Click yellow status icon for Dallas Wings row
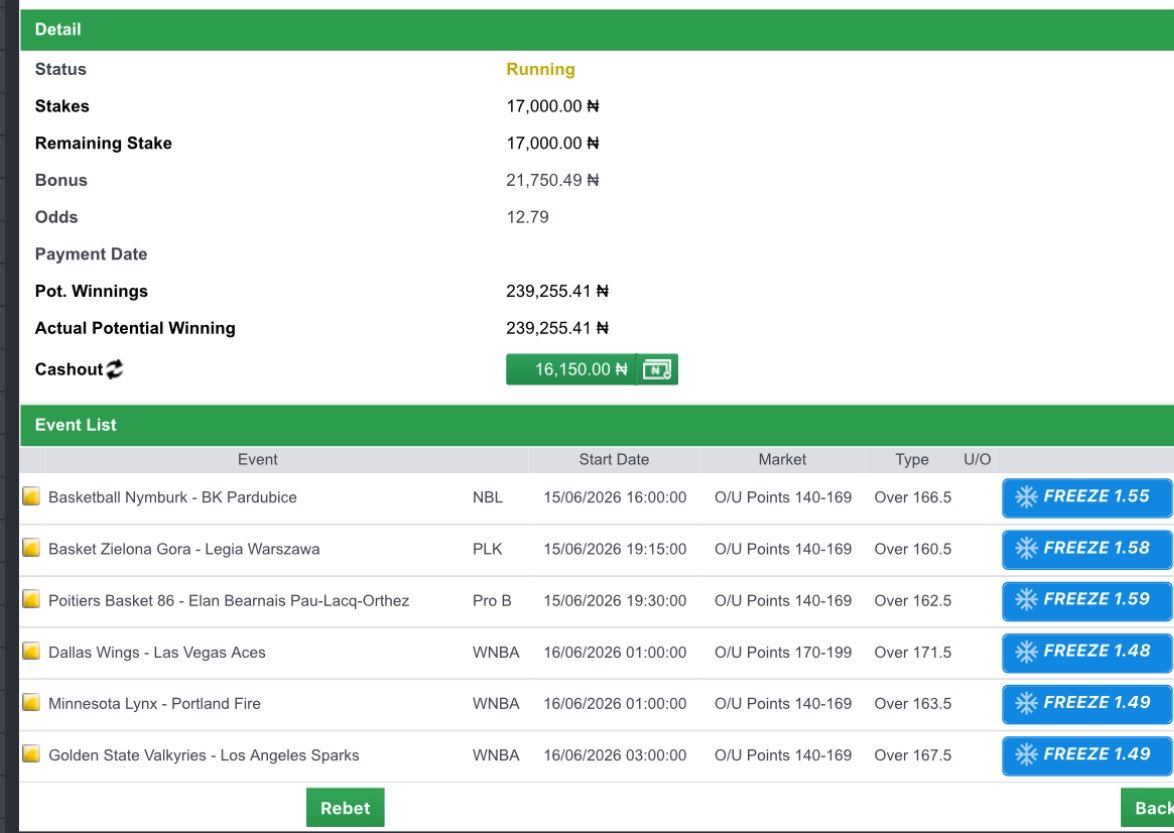Viewport: 1174px width, 833px height. [x=31, y=651]
